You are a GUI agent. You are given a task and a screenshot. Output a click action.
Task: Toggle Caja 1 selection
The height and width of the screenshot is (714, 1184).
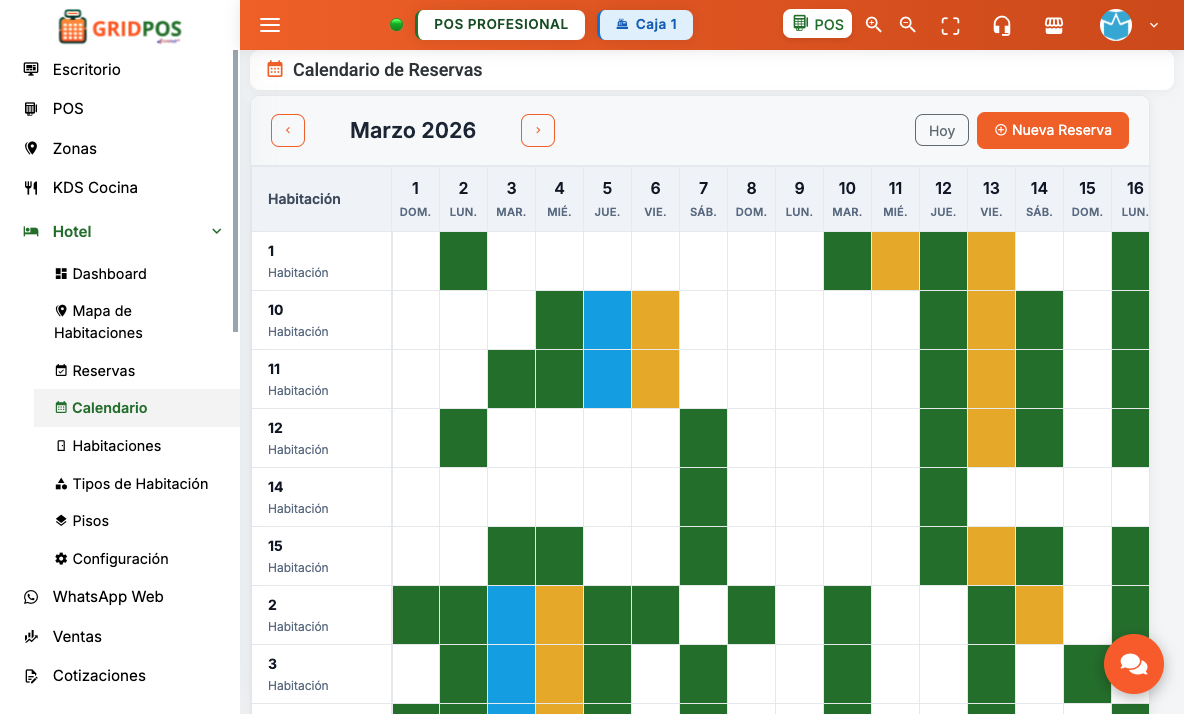tap(645, 24)
